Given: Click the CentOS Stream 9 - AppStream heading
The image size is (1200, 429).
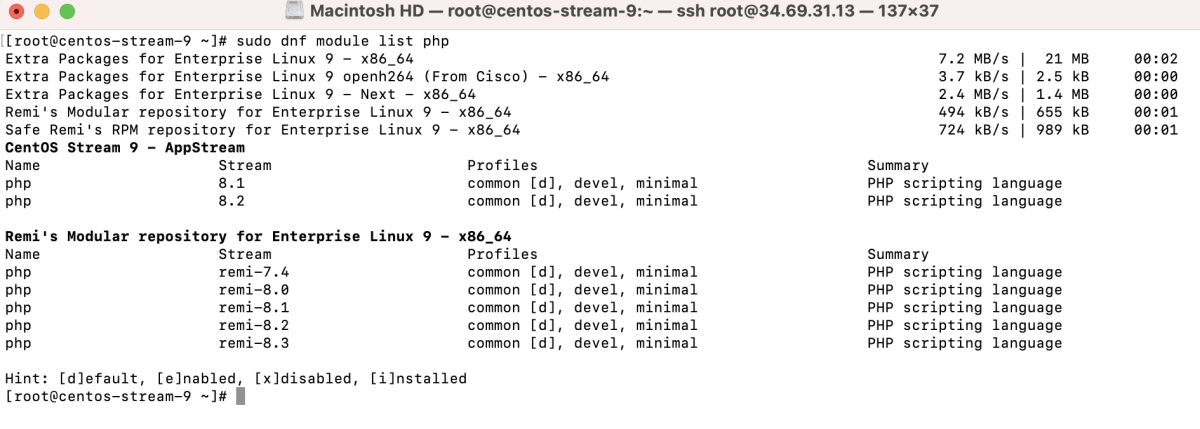Looking at the screenshot, I should 125,148.
